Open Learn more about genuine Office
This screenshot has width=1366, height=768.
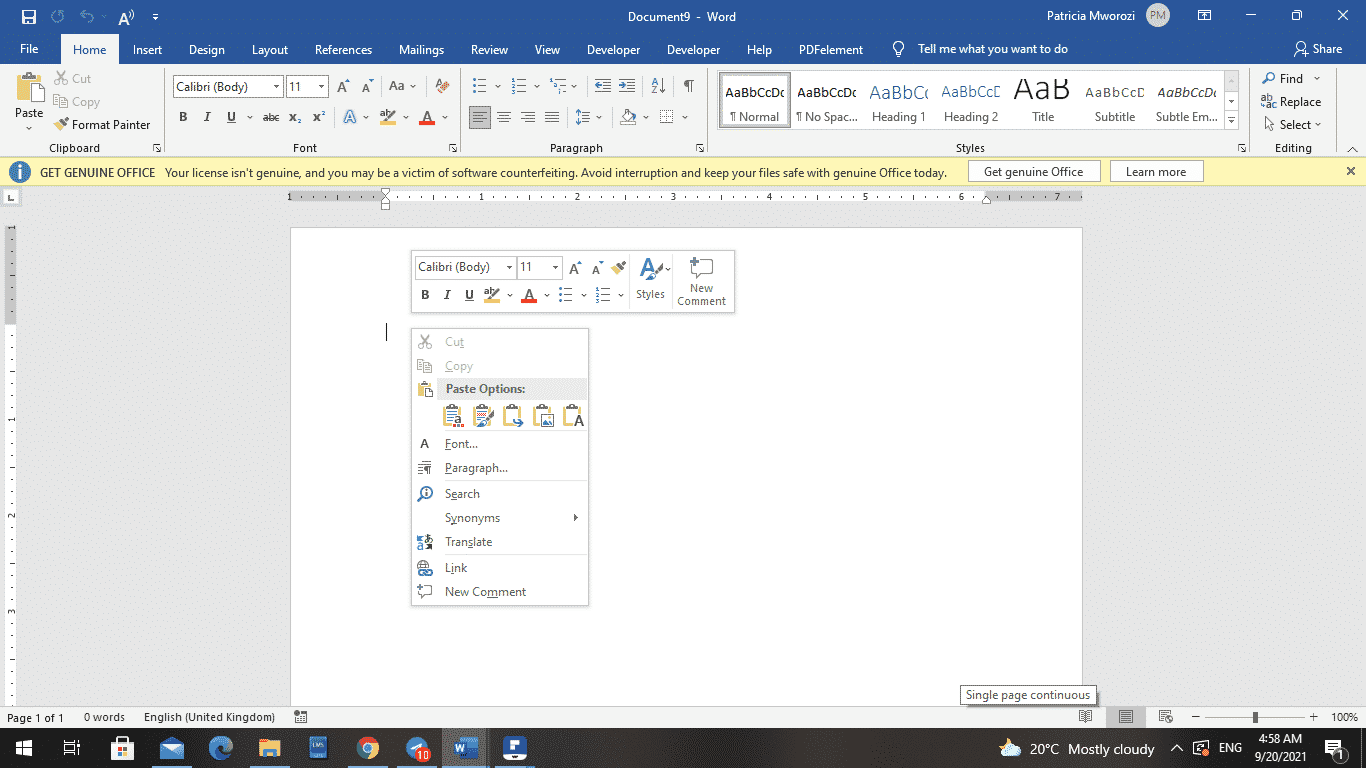1156,171
